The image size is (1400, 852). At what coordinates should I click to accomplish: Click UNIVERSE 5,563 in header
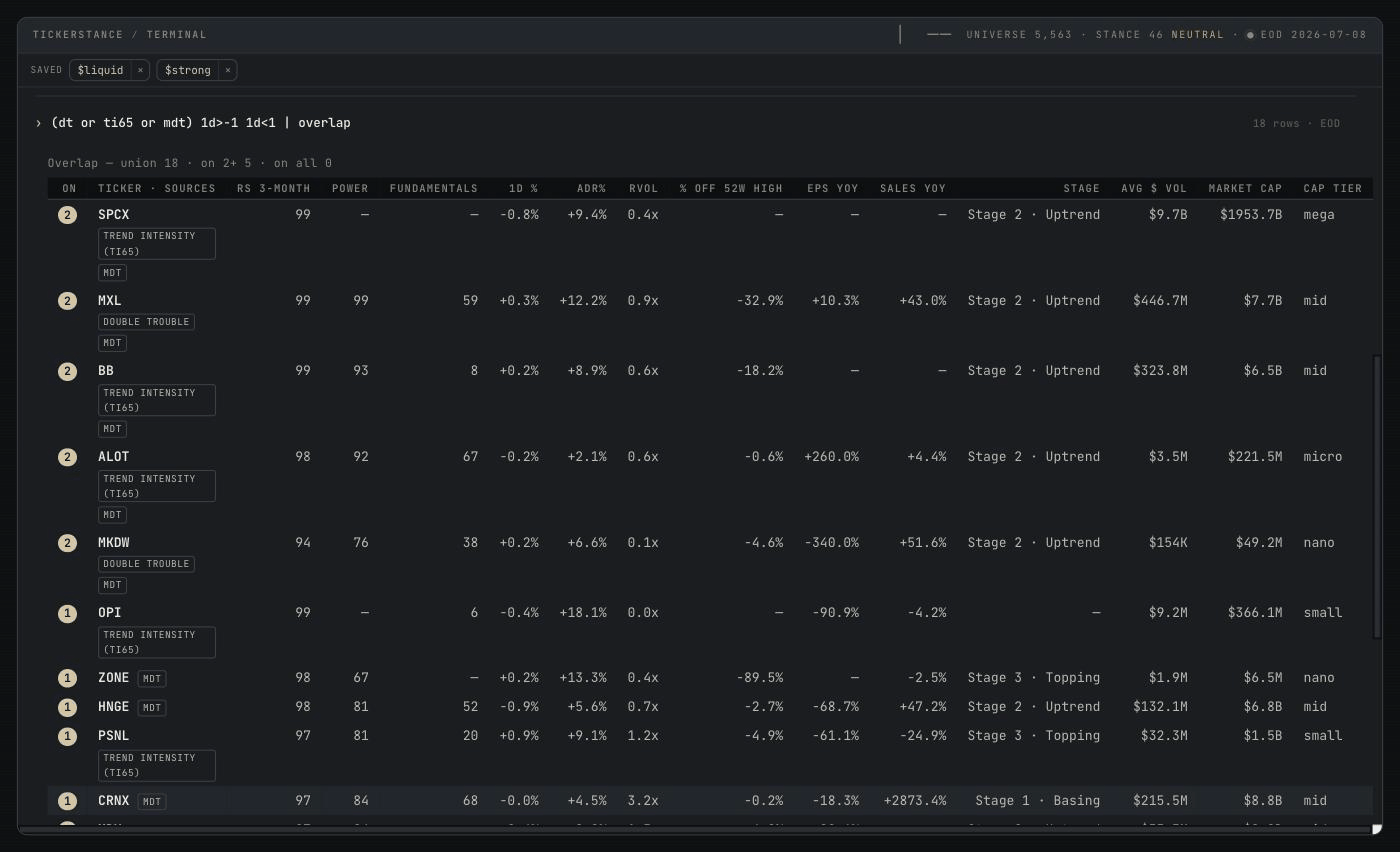coord(1019,35)
